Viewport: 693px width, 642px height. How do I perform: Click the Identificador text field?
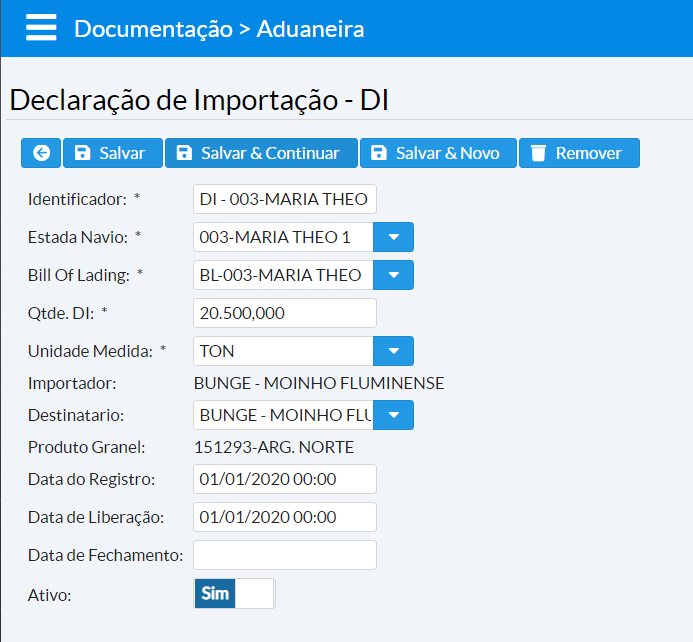[x=284, y=199]
